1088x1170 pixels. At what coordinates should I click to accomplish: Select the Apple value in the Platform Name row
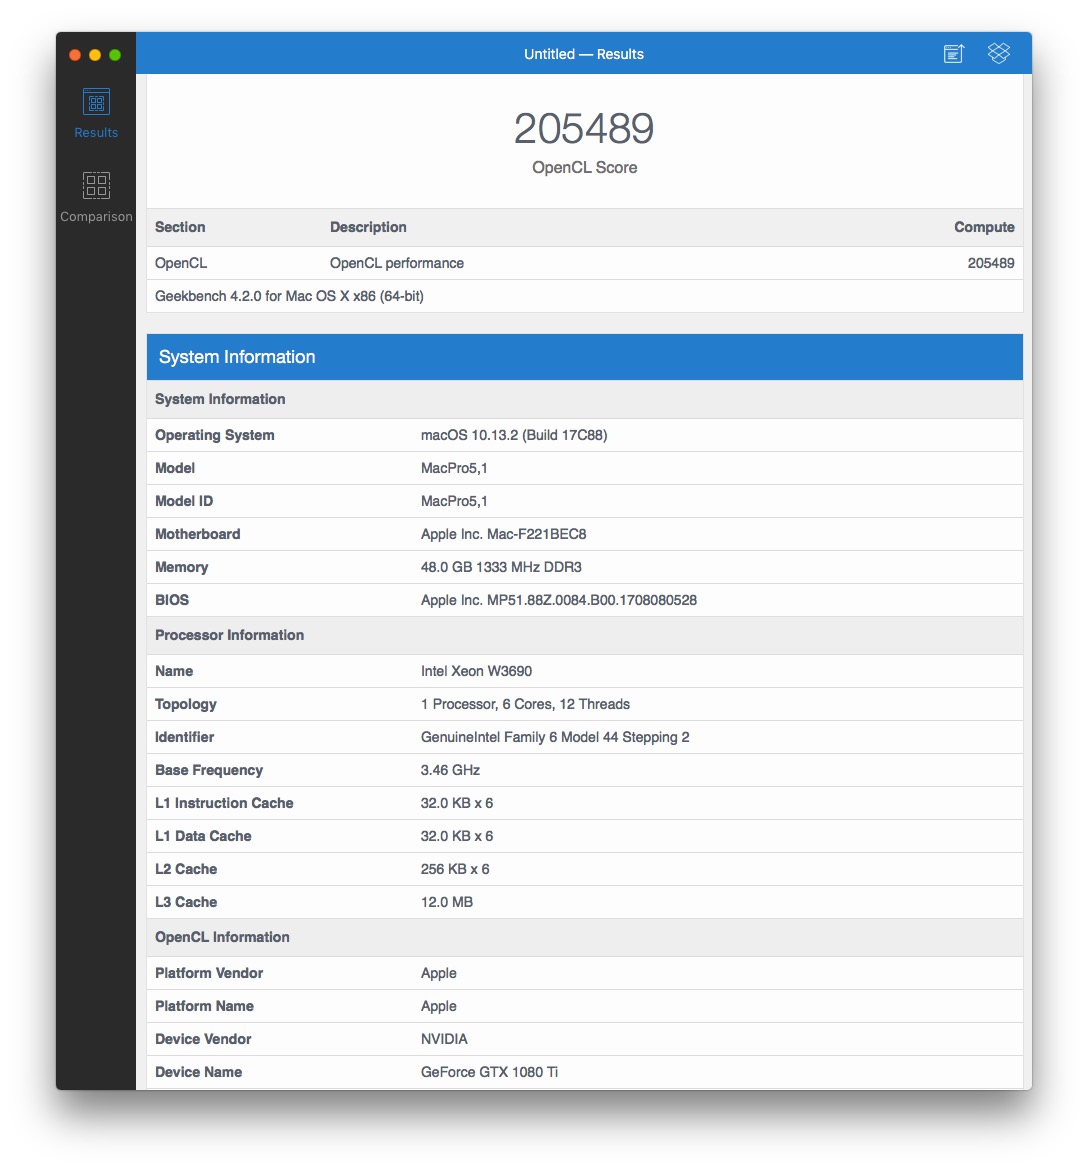tap(439, 1006)
